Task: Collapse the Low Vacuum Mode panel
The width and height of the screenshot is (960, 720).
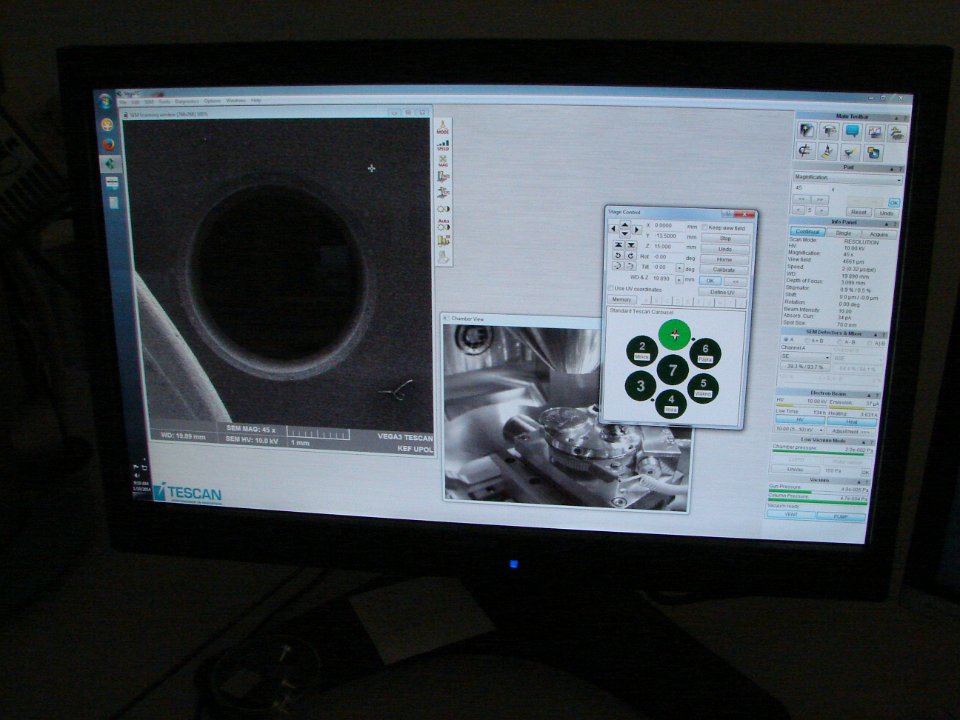Action: (x=864, y=442)
